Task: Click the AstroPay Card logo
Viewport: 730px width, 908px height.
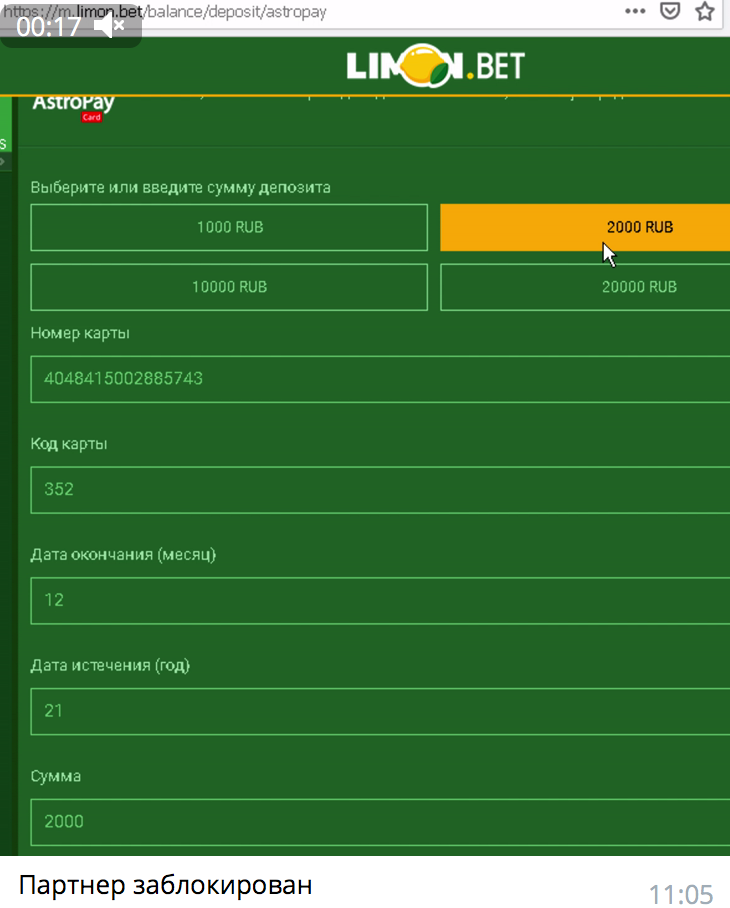Action: tap(74, 108)
